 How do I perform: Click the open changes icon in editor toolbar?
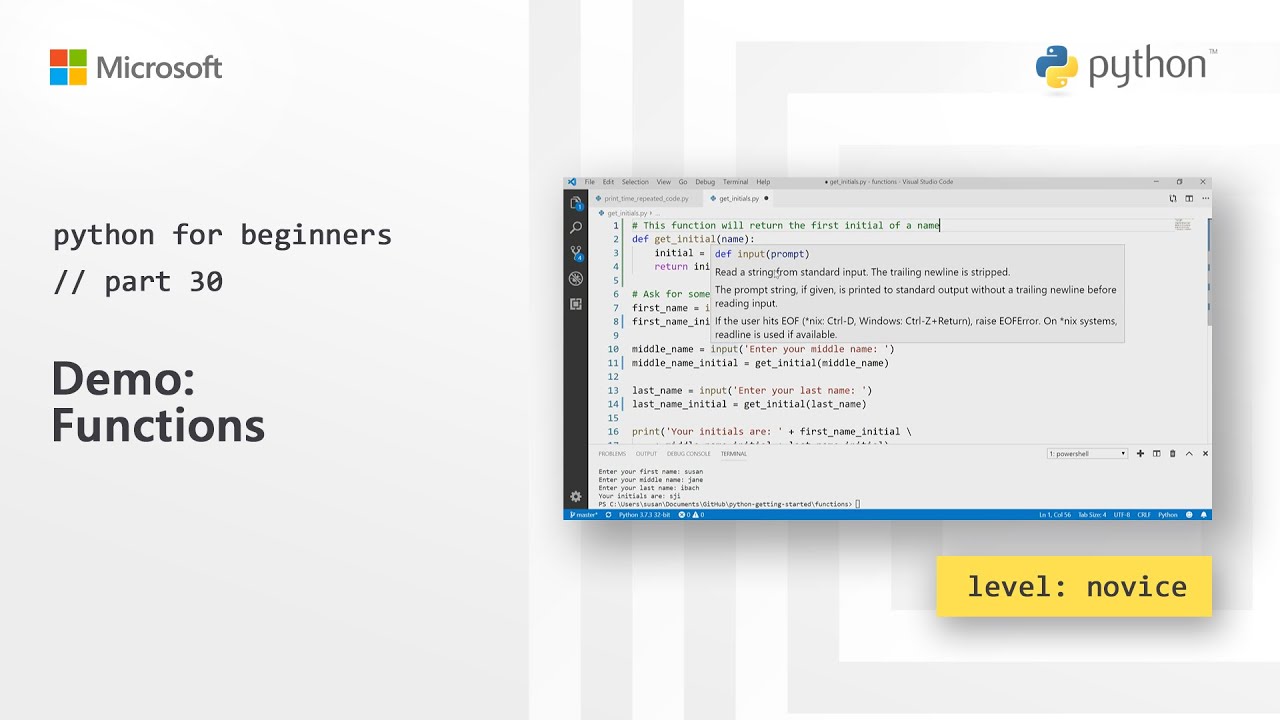(1173, 198)
